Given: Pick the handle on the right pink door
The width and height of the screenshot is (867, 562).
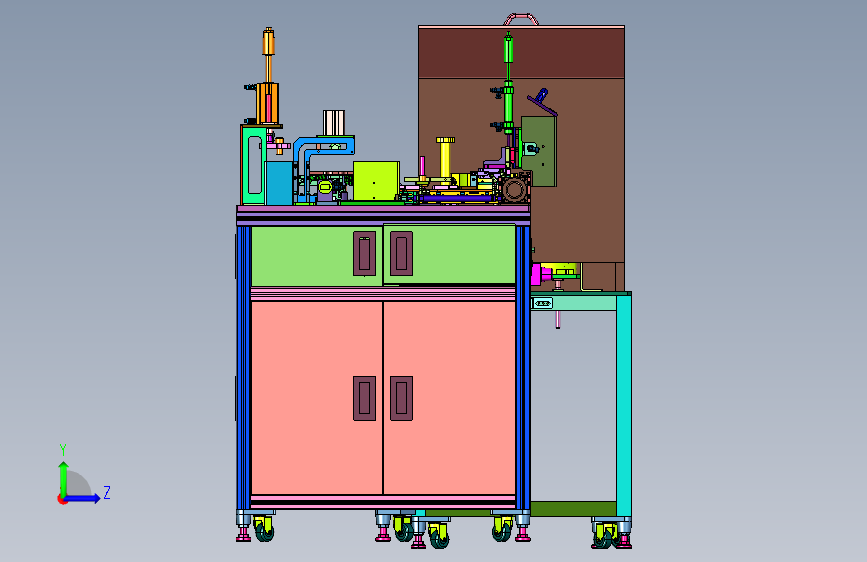Looking at the screenshot, I should click(x=401, y=398).
